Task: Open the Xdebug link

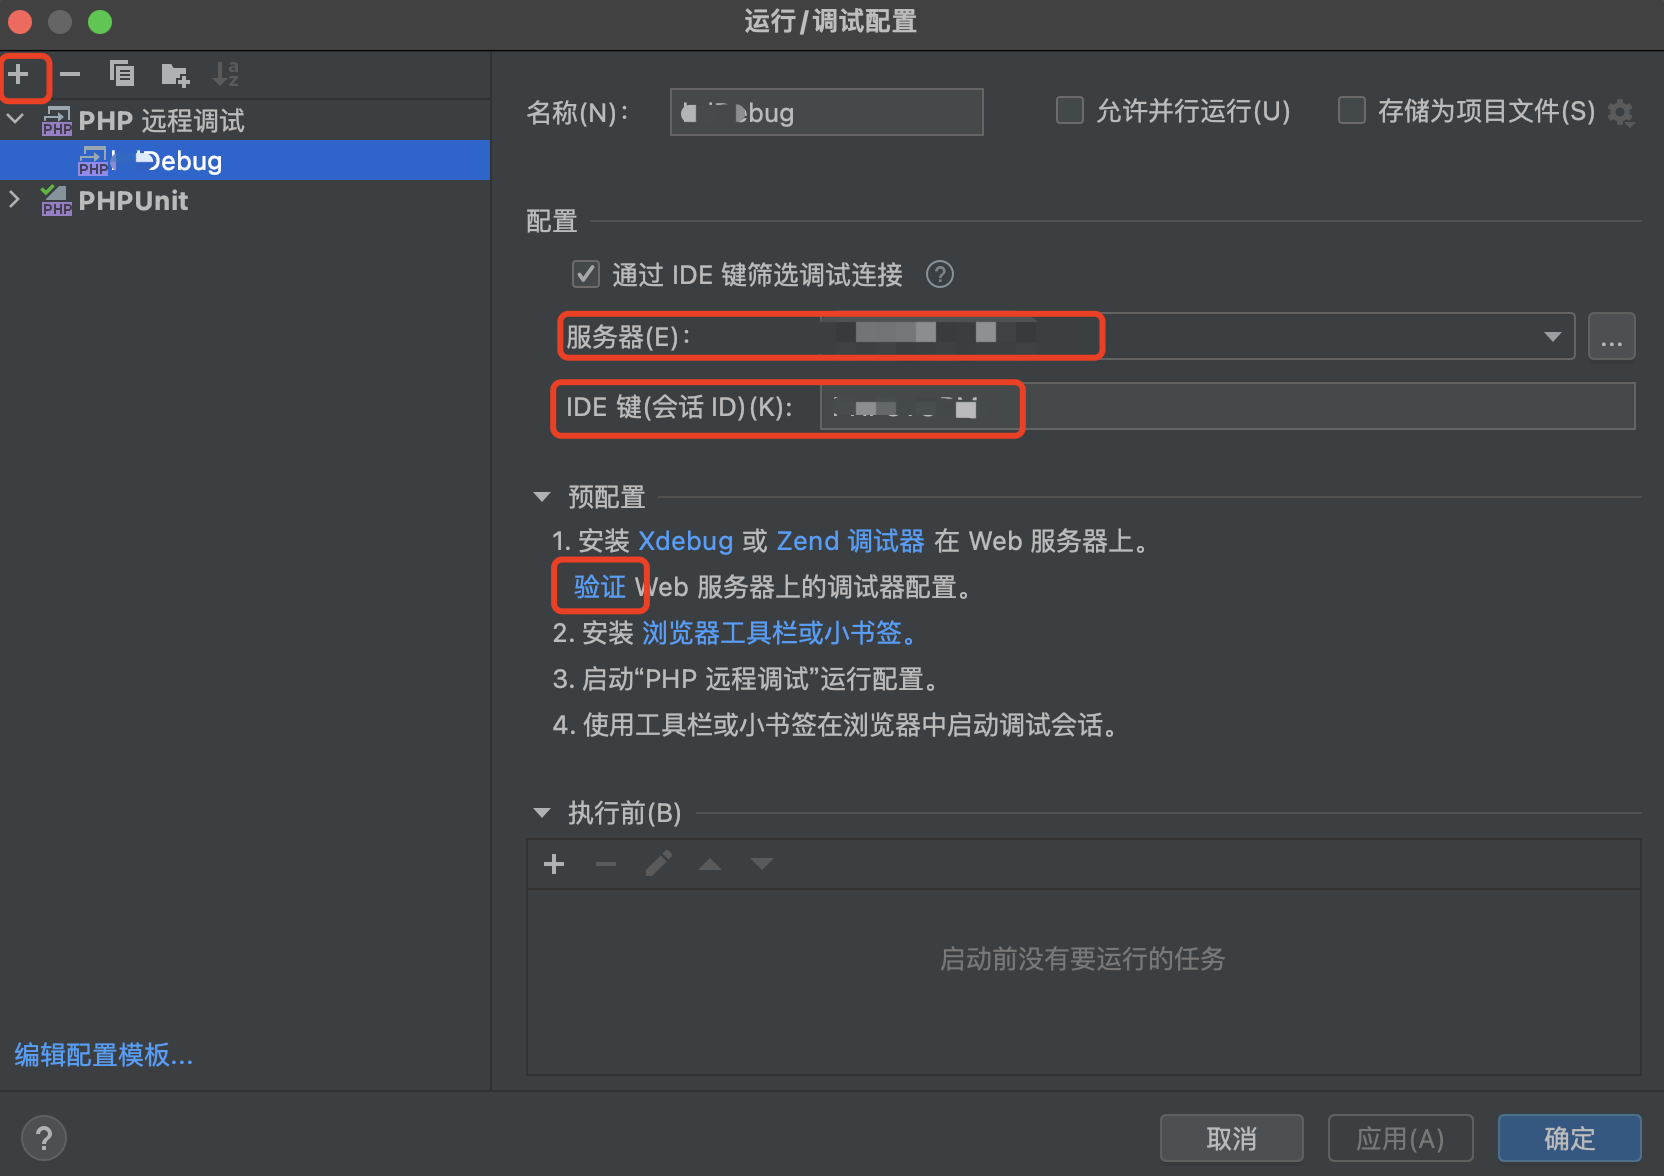Action: coord(685,541)
